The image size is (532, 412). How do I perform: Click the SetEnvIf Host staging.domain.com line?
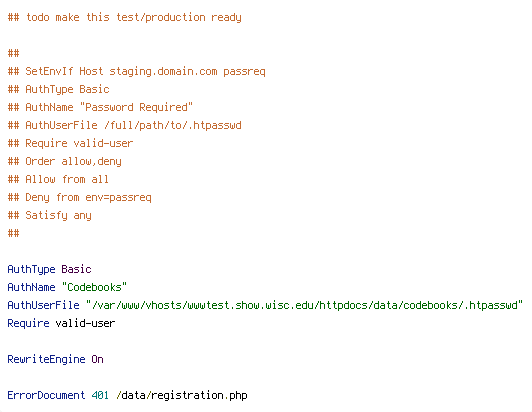point(136,72)
